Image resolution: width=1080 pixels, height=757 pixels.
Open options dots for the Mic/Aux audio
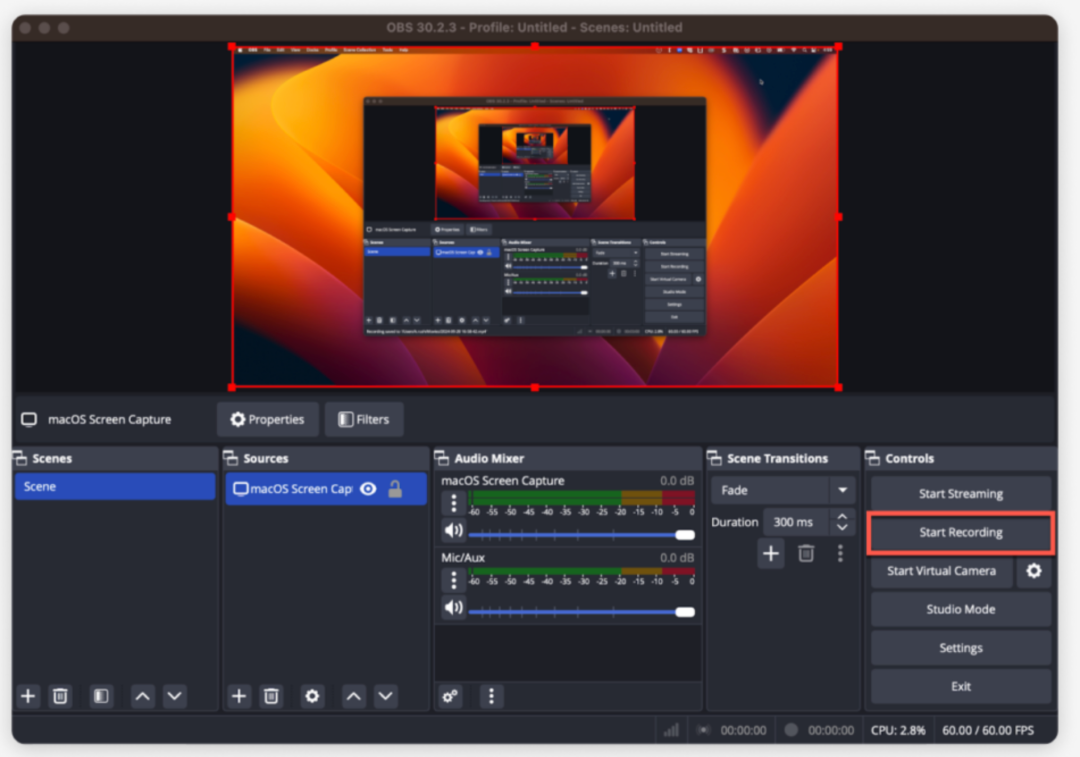[453, 581]
